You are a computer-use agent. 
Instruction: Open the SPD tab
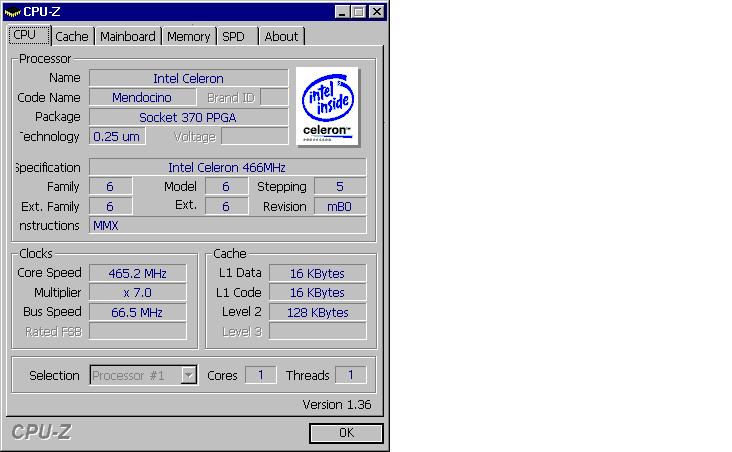(x=237, y=36)
